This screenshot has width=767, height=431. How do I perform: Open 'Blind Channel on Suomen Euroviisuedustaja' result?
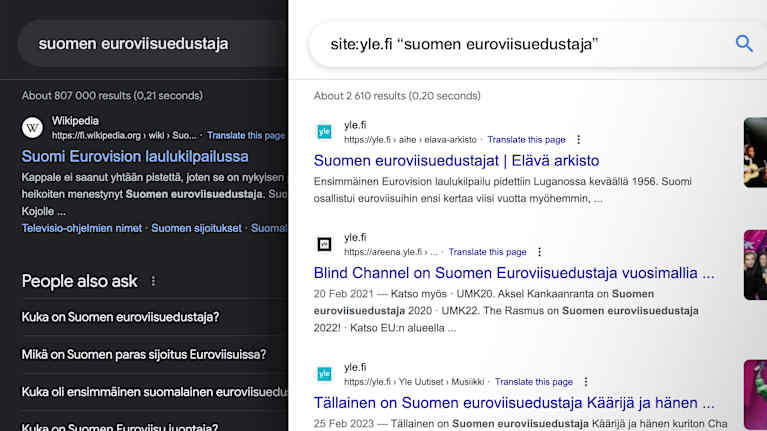pyautogui.click(x=514, y=273)
